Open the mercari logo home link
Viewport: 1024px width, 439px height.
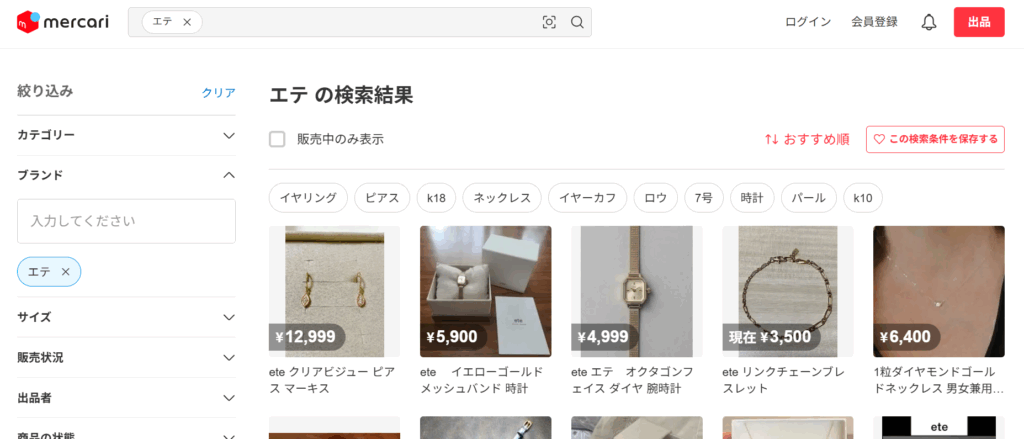[x=63, y=22]
